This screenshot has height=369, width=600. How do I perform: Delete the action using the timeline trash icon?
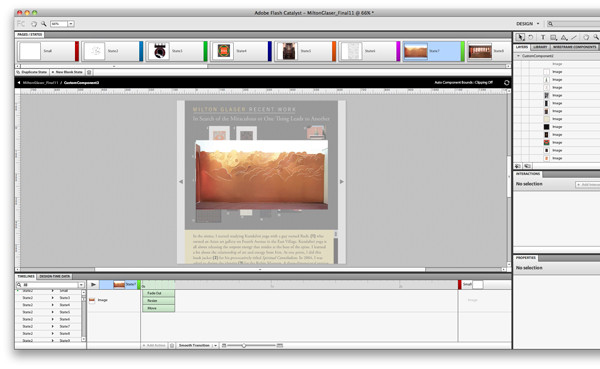(172, 346)
